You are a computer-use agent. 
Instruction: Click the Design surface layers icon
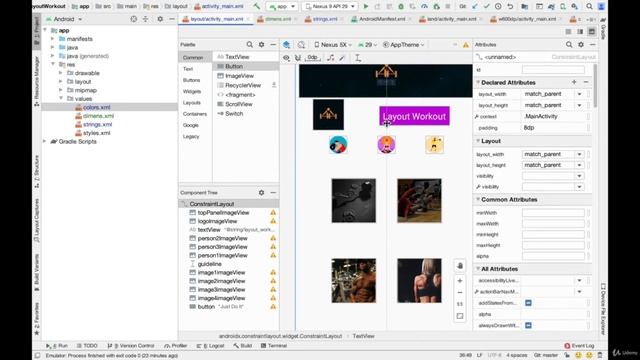tap(287, 45)
